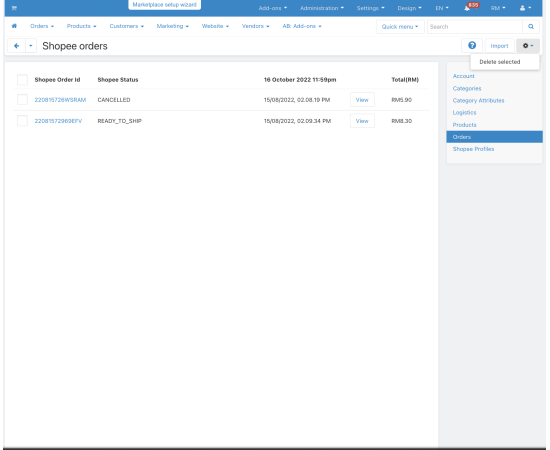Open the help question mark icon
The image size is (550, 450).
point(472,46)
